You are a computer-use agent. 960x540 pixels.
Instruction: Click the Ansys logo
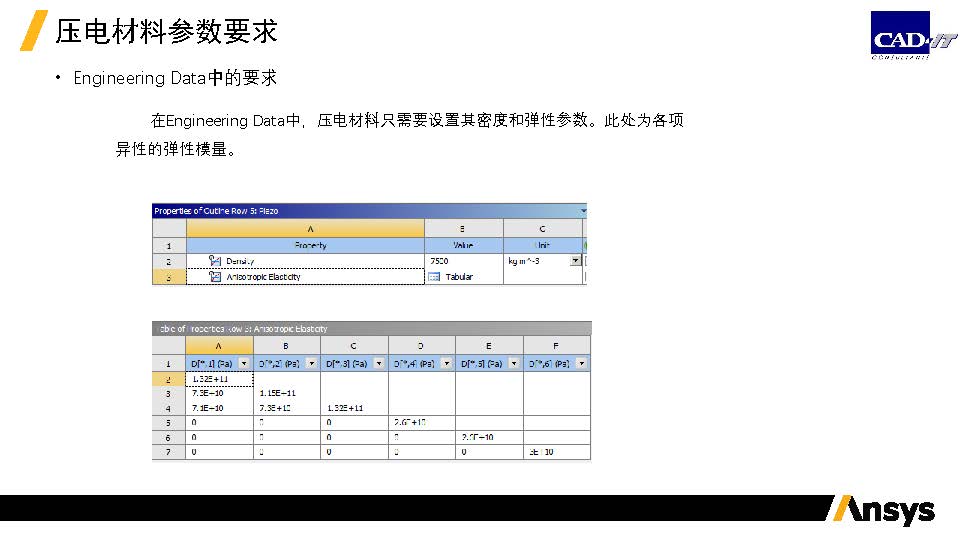coord(882,509)
